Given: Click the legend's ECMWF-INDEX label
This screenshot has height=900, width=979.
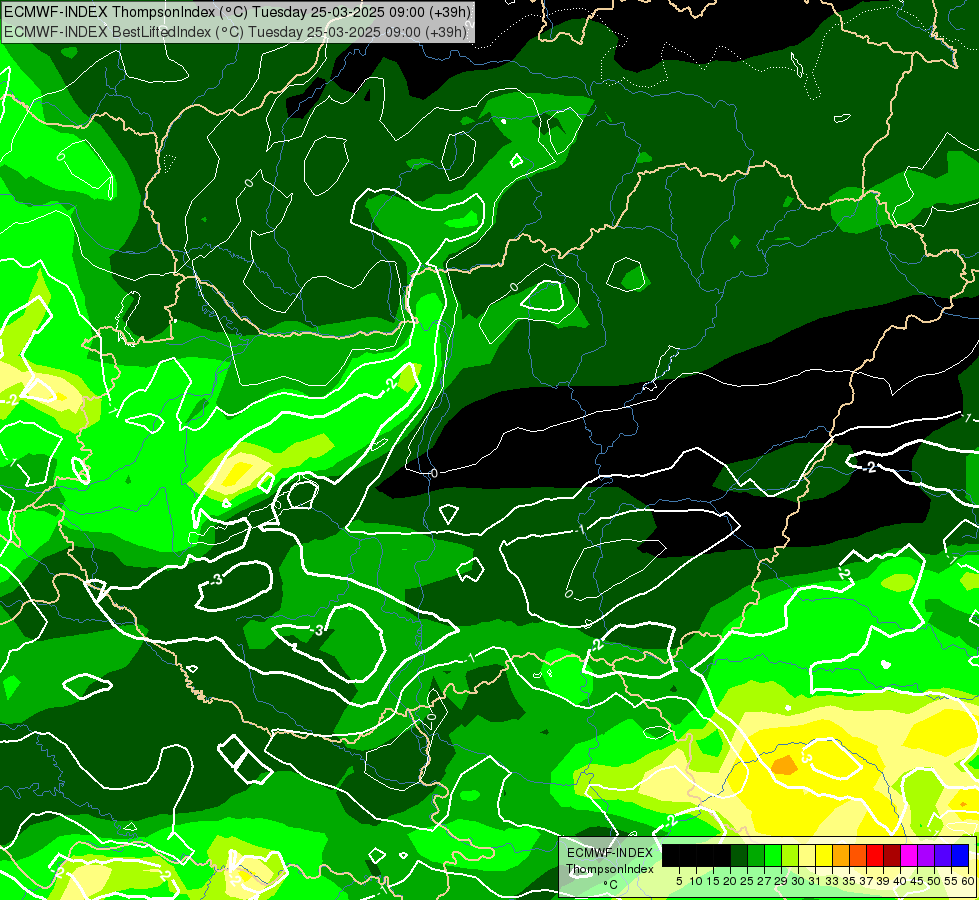Looking at the screenshot, I should click(610, 853).
